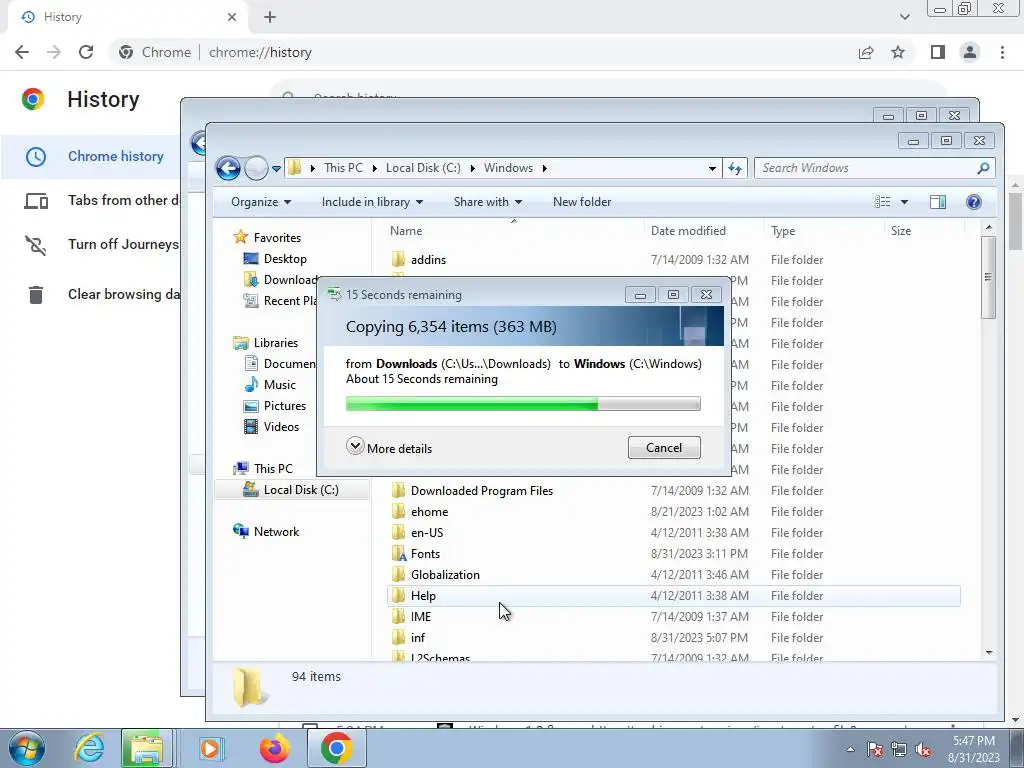Screen dimensions: 1024x768
Task: Open Chrome profile avatar icon
Action: pos(970,52)
